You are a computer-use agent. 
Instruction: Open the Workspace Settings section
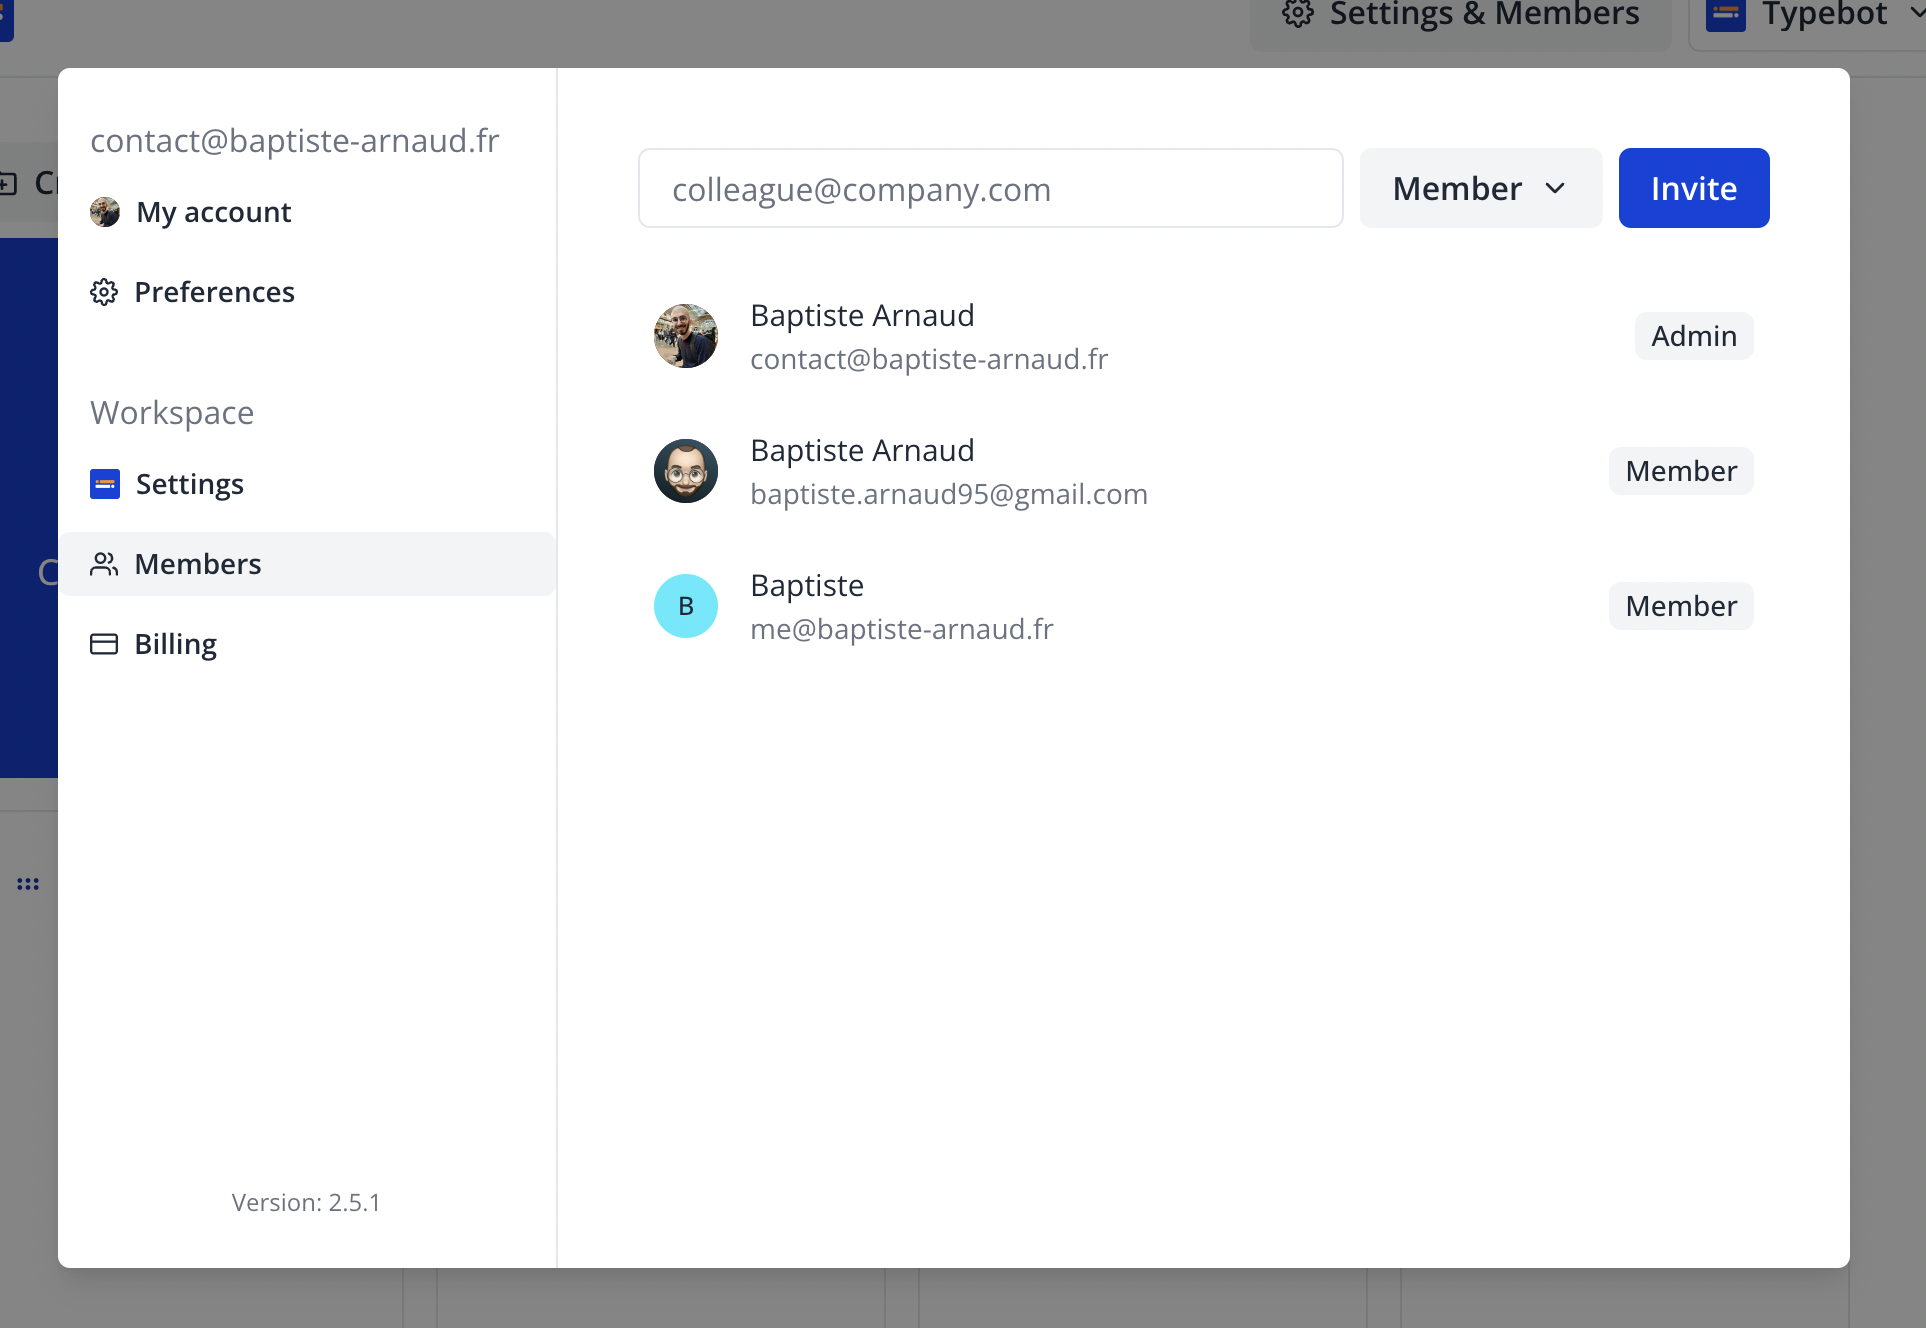tap(189, 483)
